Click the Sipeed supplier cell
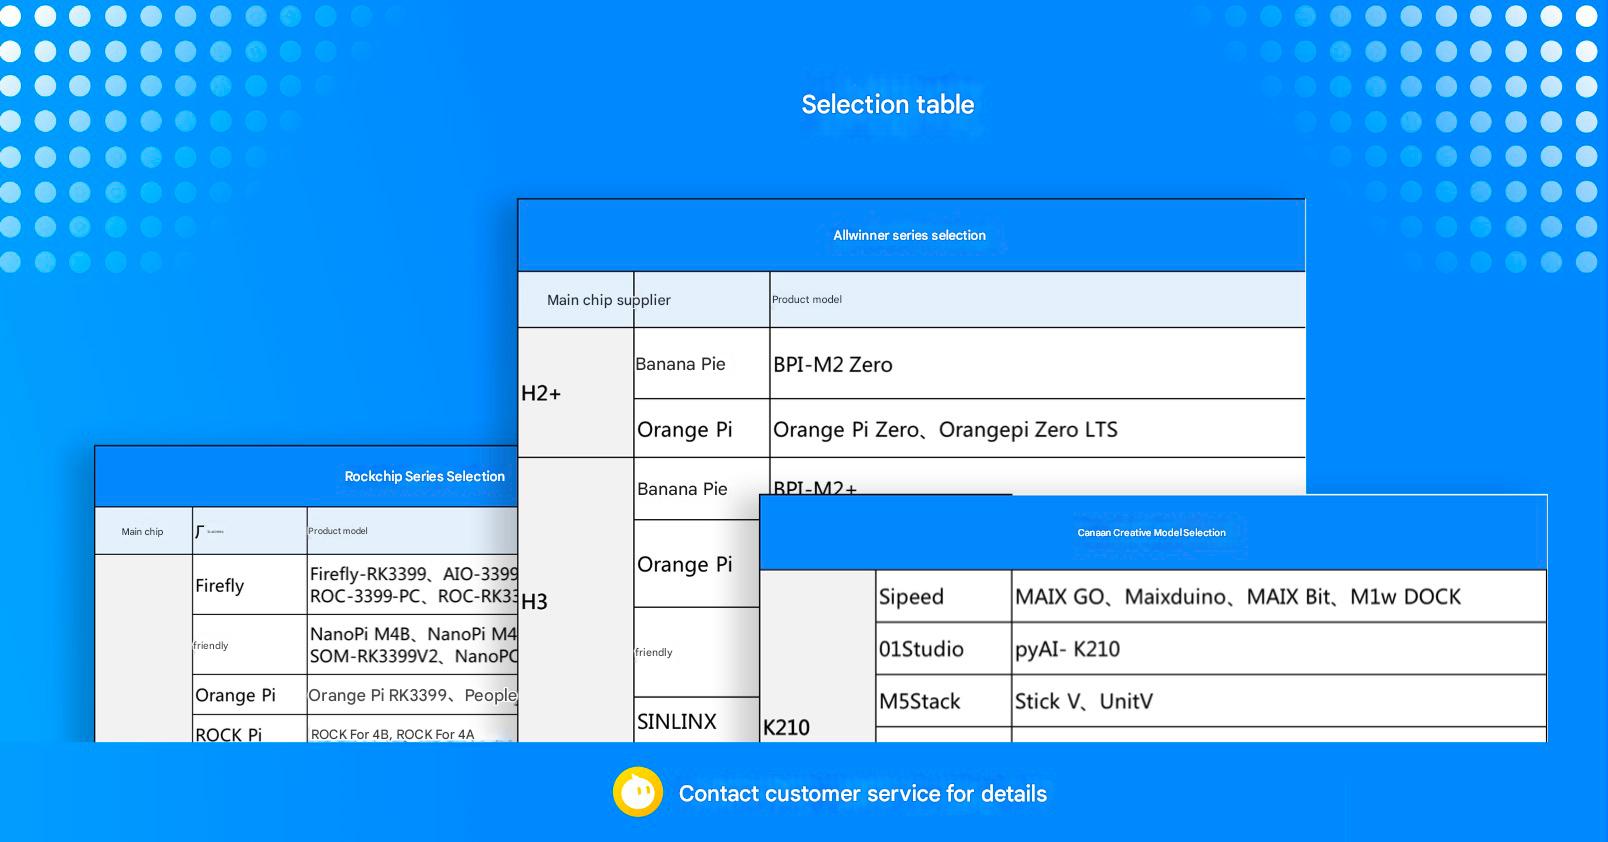Image resolution: width=1608 pixels, height=842 pixels. 942,597
